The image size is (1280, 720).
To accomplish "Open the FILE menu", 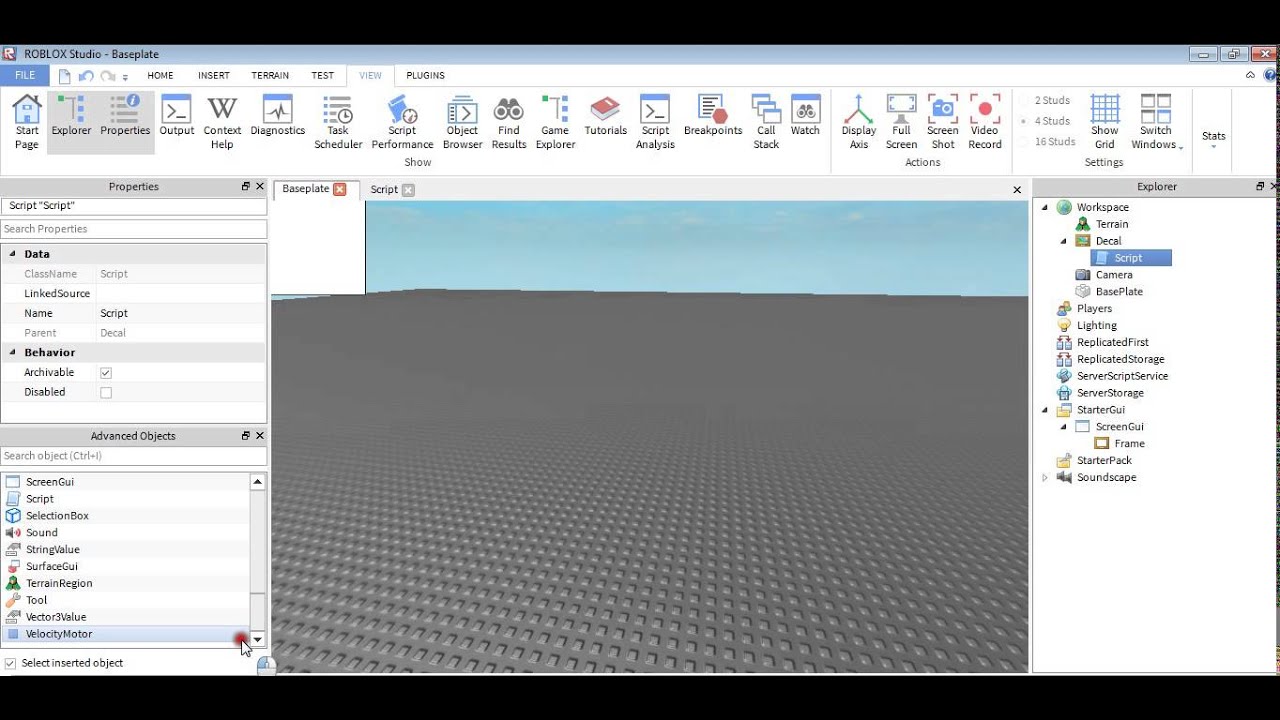I will pos(25,75).
